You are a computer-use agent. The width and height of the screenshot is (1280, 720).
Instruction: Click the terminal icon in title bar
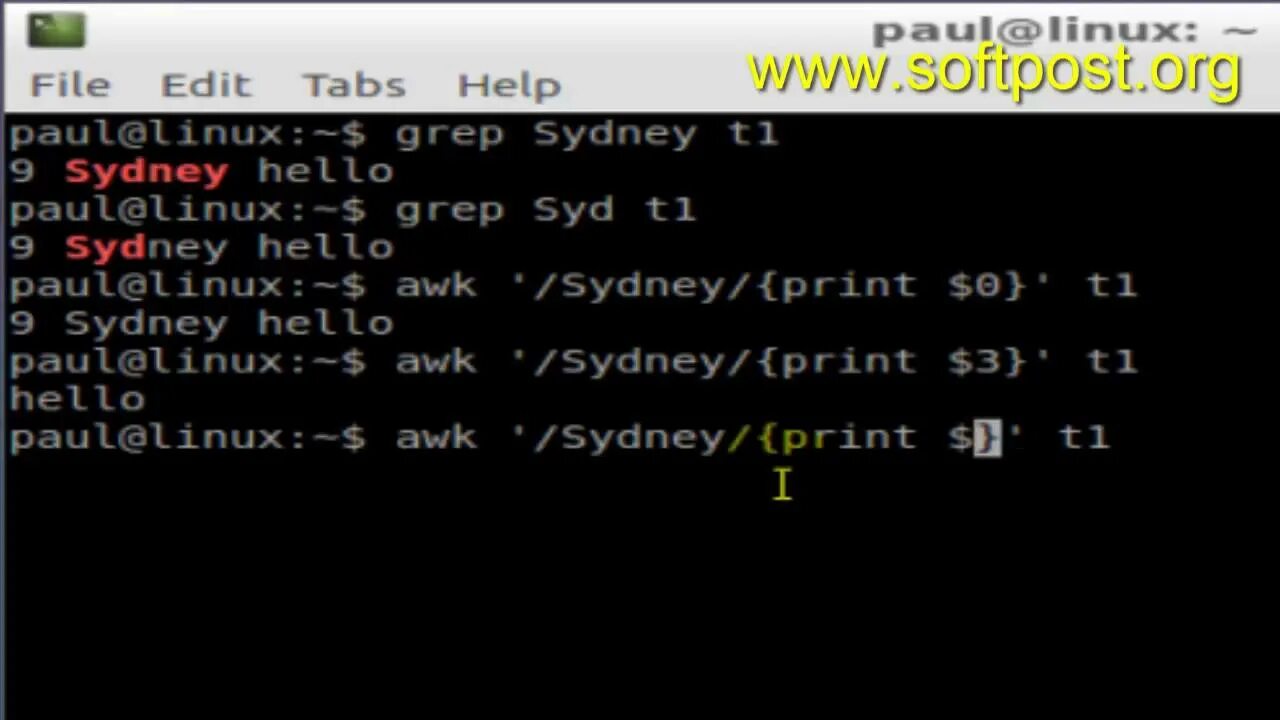tap(56, 29)
